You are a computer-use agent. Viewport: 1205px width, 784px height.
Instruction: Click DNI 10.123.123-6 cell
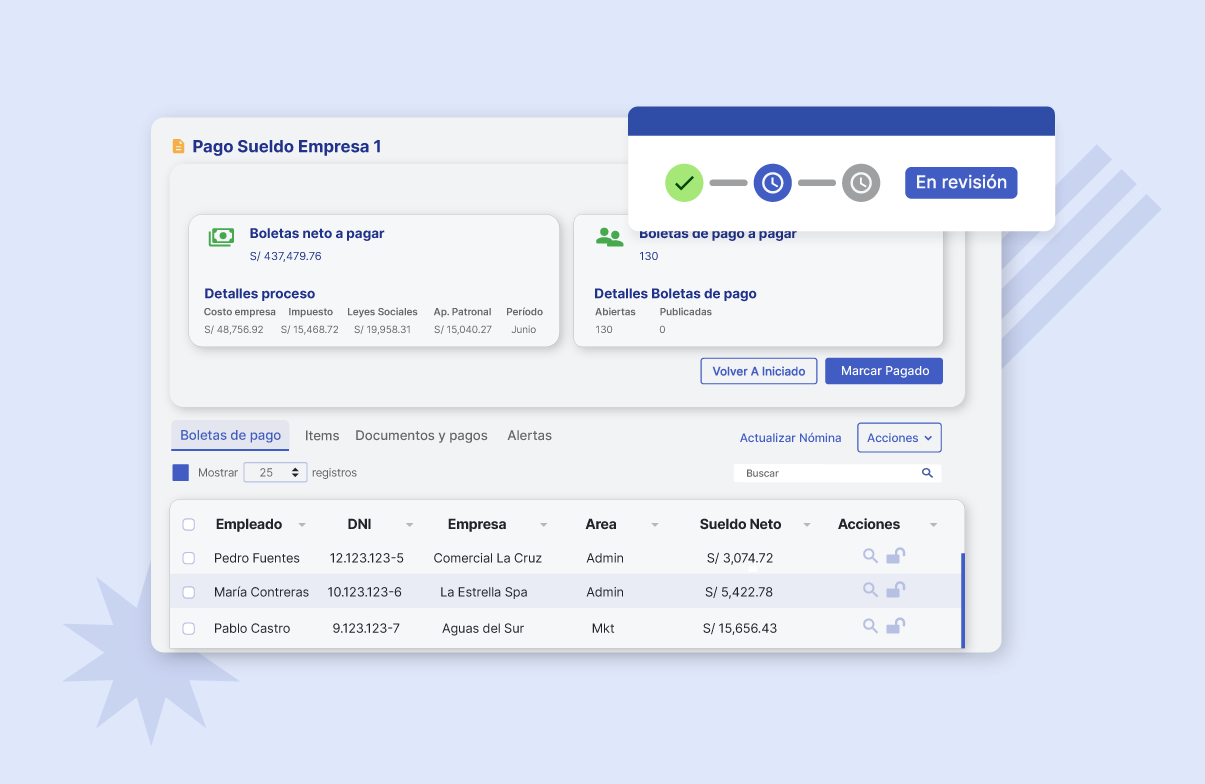coord(365,592)
